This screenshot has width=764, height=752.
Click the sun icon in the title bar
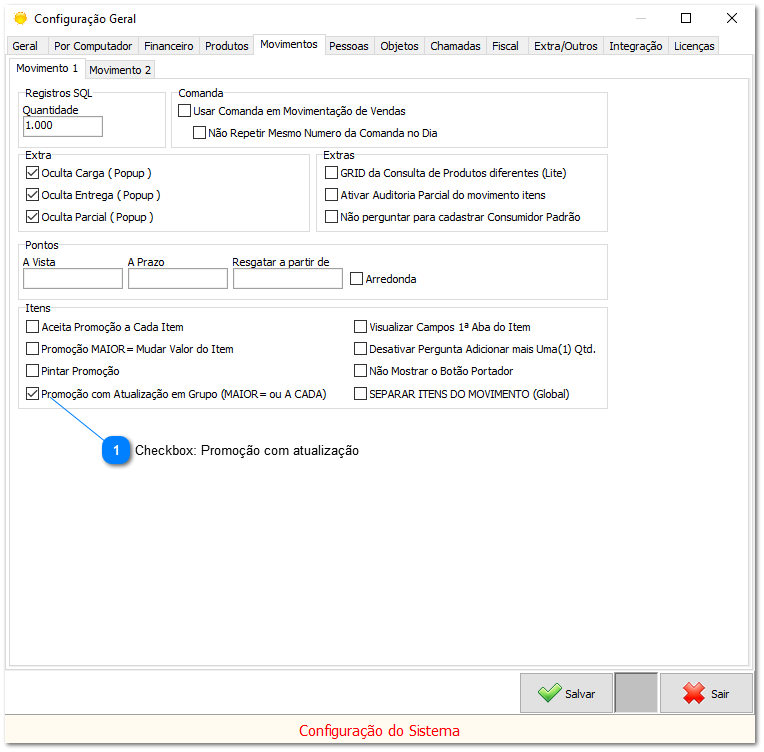[x=20, y=19]
